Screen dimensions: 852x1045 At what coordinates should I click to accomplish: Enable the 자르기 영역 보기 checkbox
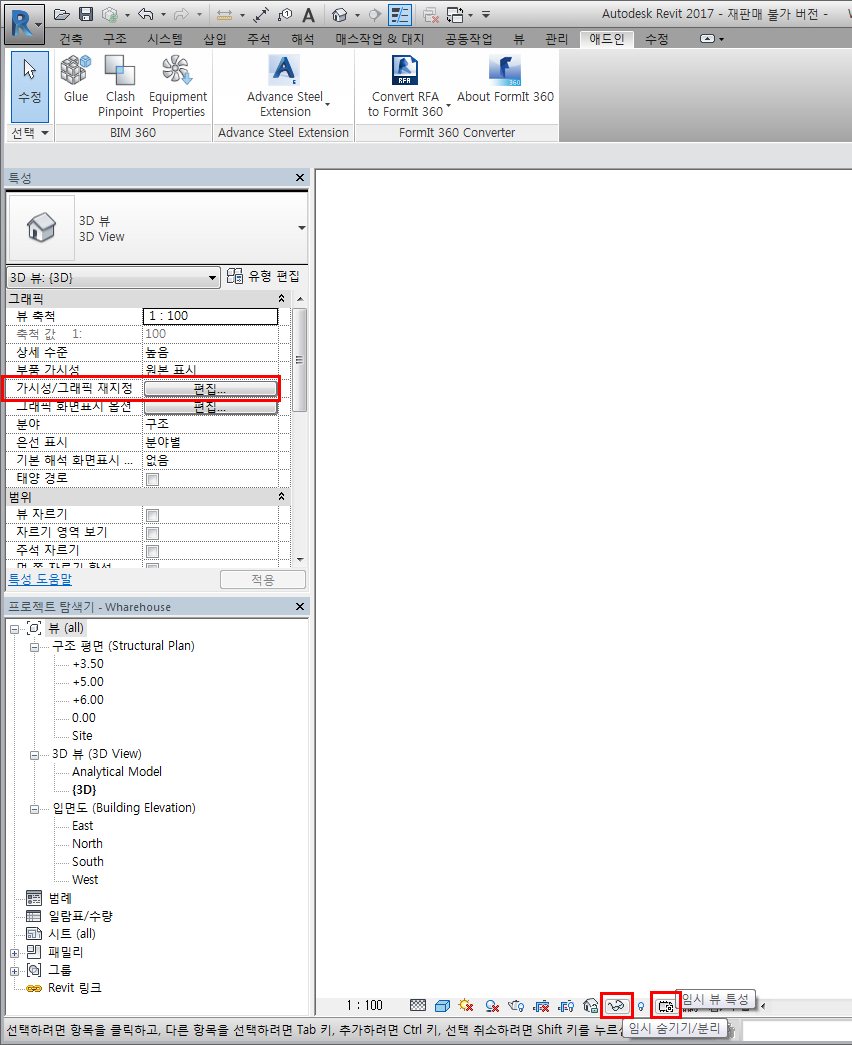tap(153, 533)
